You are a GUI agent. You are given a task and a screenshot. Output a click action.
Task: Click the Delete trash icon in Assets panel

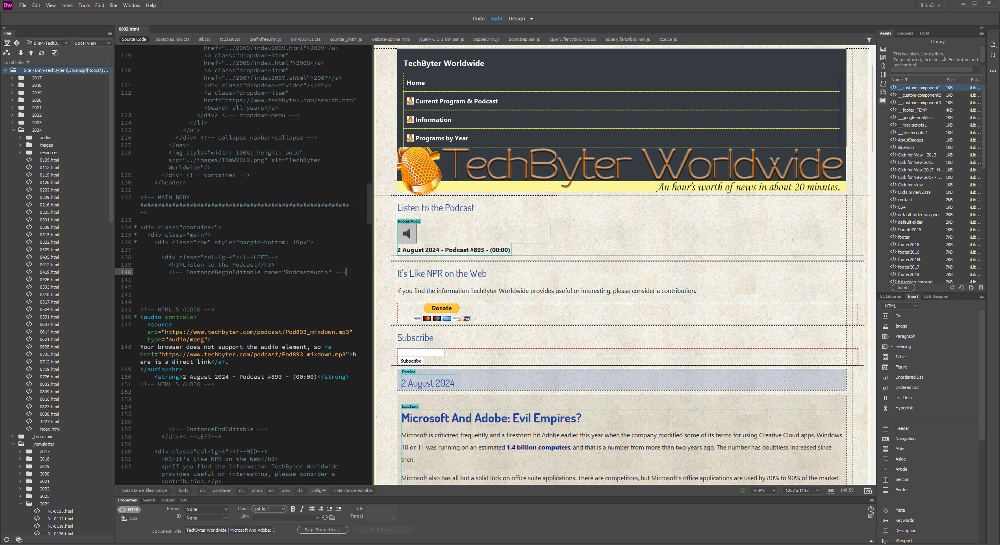click(981, 287)
